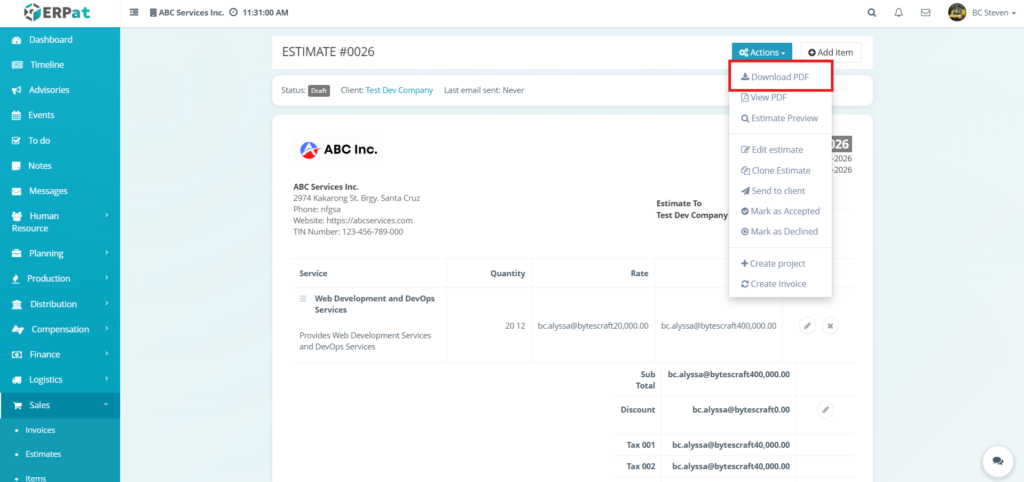The image size is (1024, 482).
Task: Click the pencil edit icon for service row
Action: coord(807,325)
